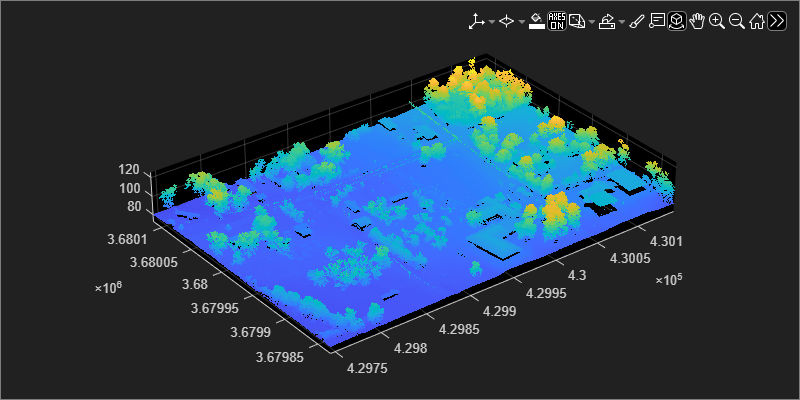Click the view plane cube icon
The height and width of the screenshot is (400, 800).
point(577,21)
